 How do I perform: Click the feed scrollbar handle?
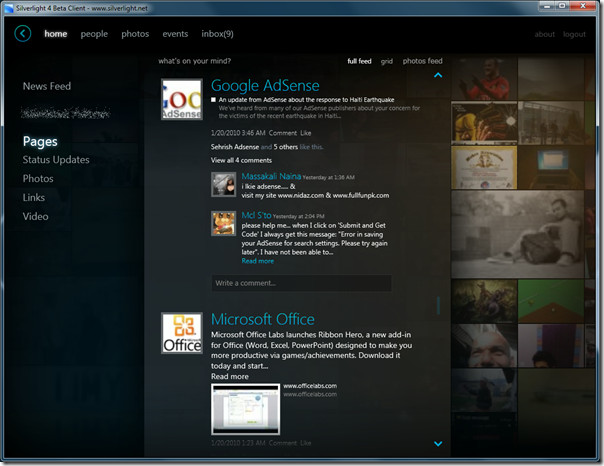(438, 305)
